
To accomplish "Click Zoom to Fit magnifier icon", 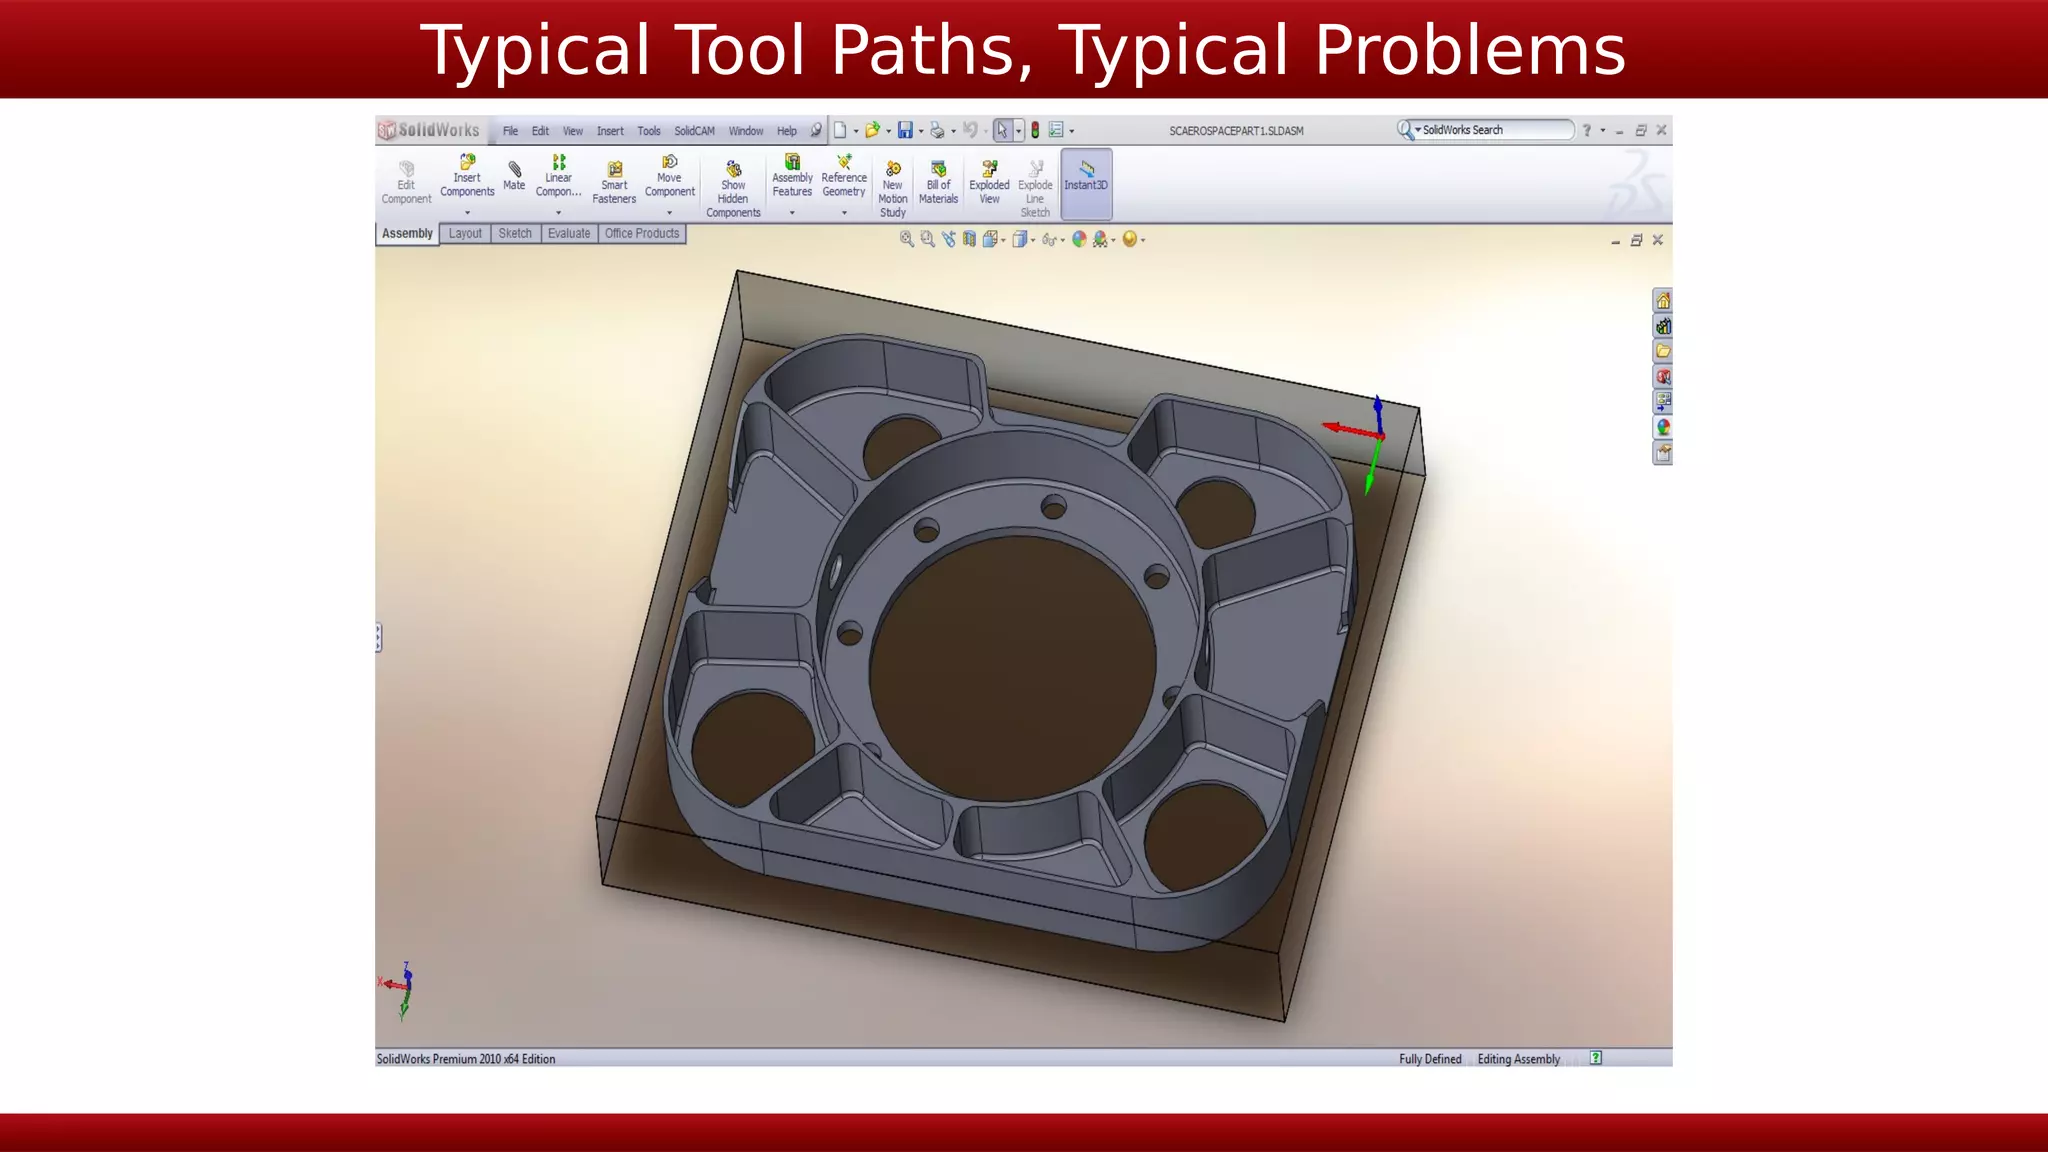I will 906,239.
